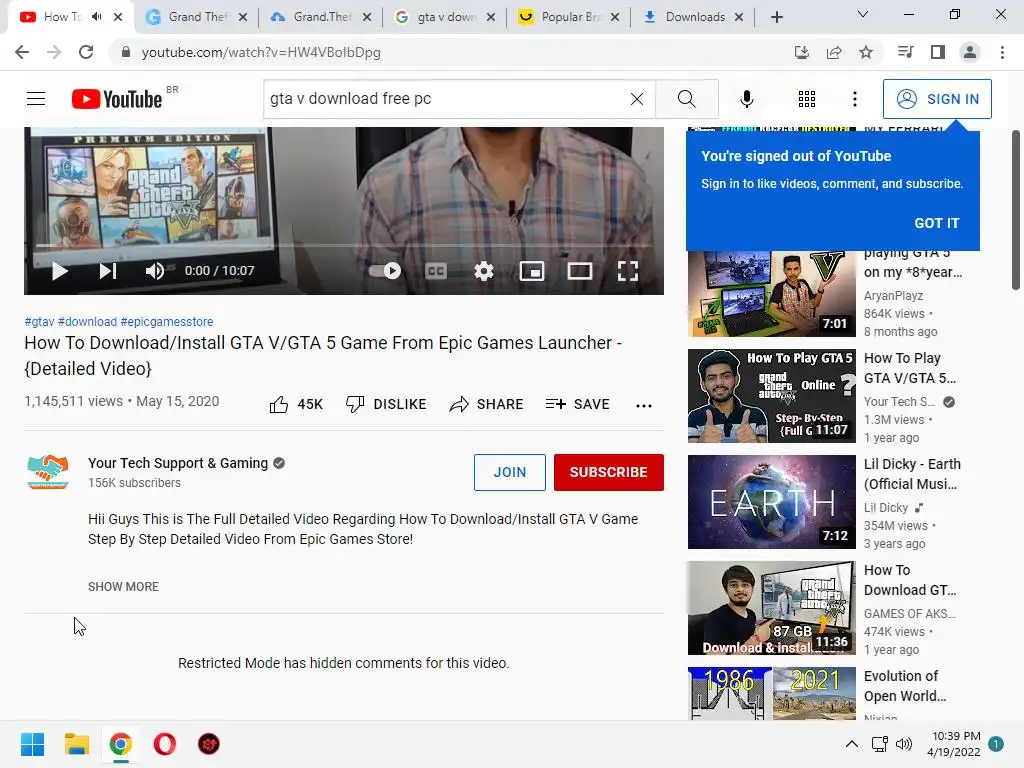Open 87 GB download install thumbnail
The height and width of the screenshot is (768, 1024).
coord(771,608)
